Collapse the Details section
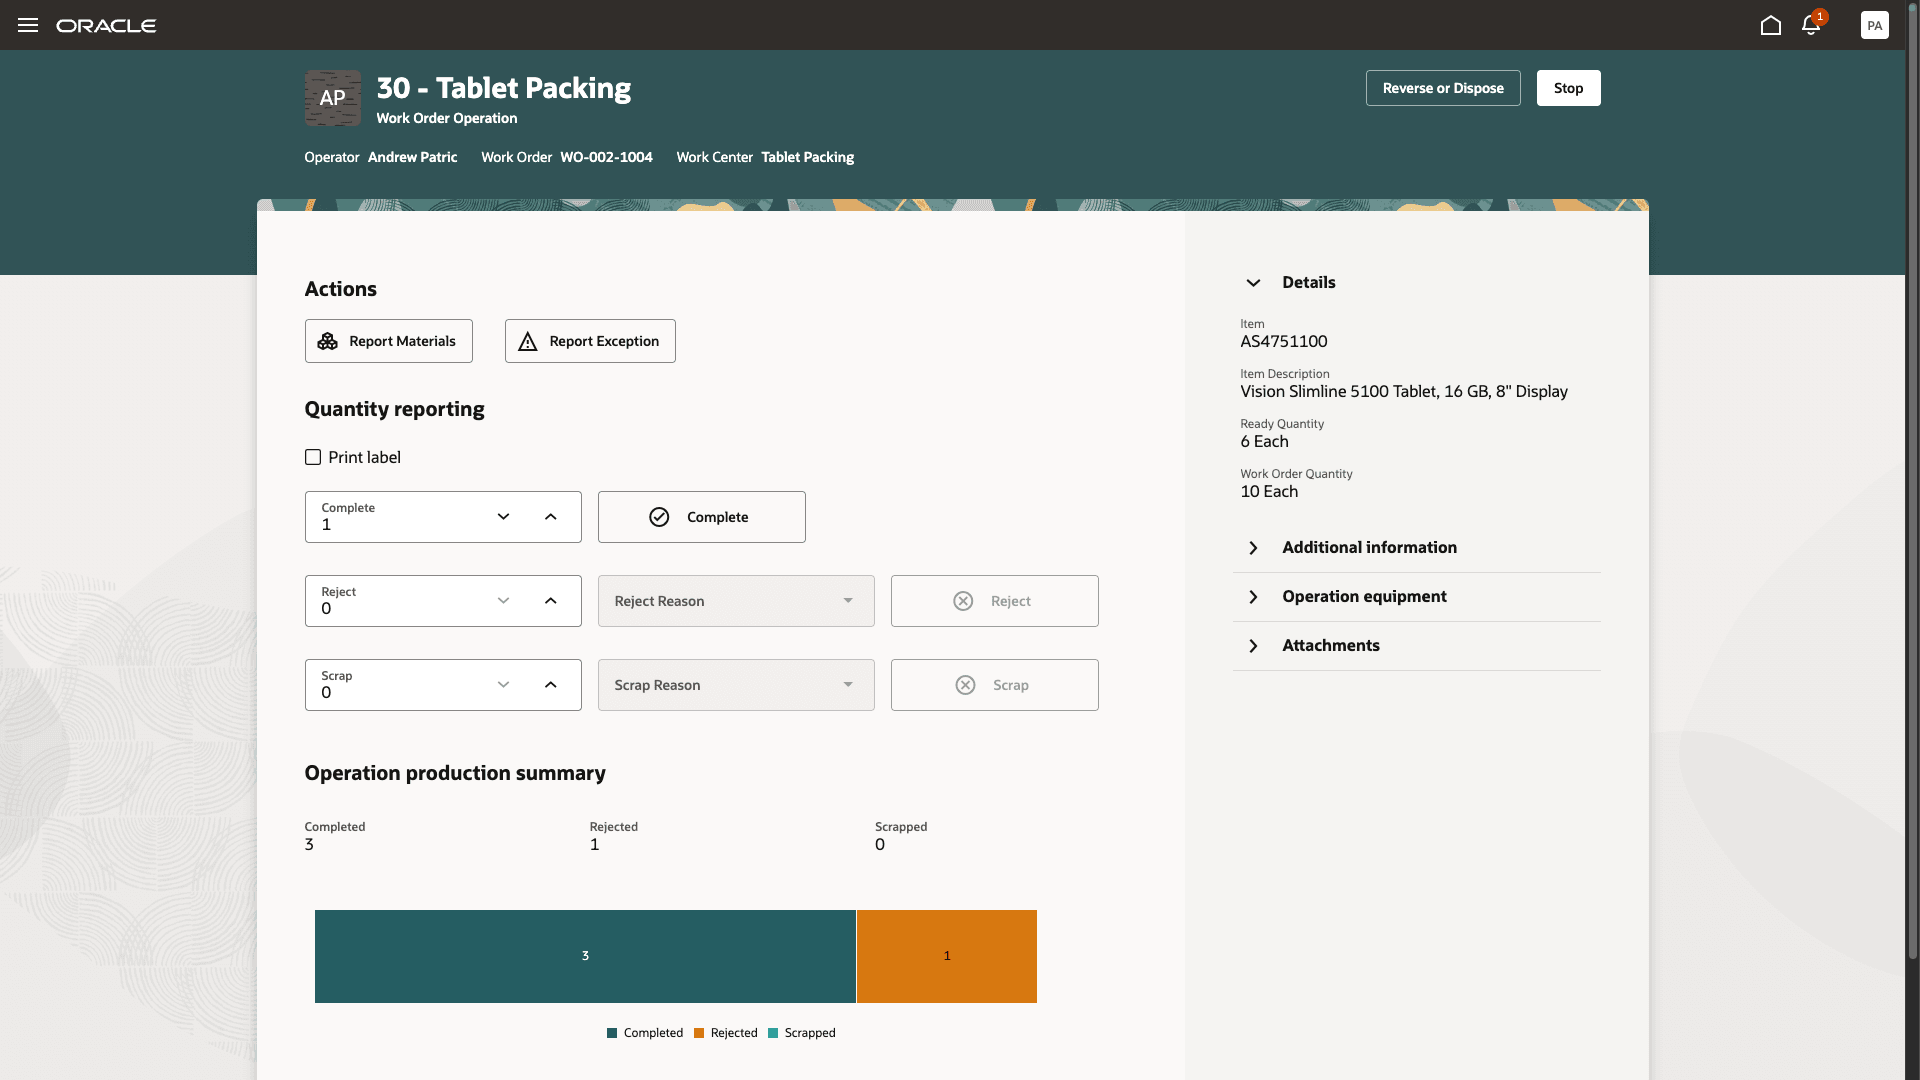This screenshot has height=1080, width=1920. click(1253, 283)
